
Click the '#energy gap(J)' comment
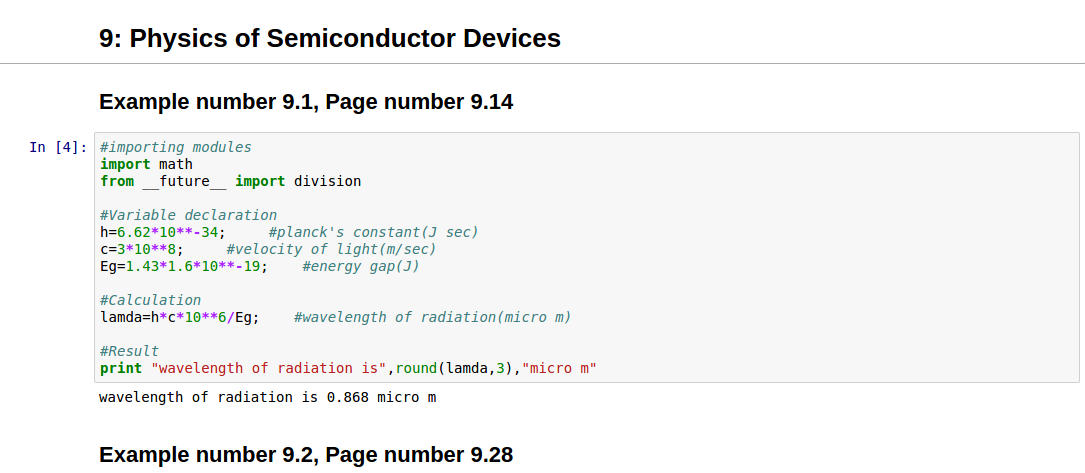pos(360,266)
